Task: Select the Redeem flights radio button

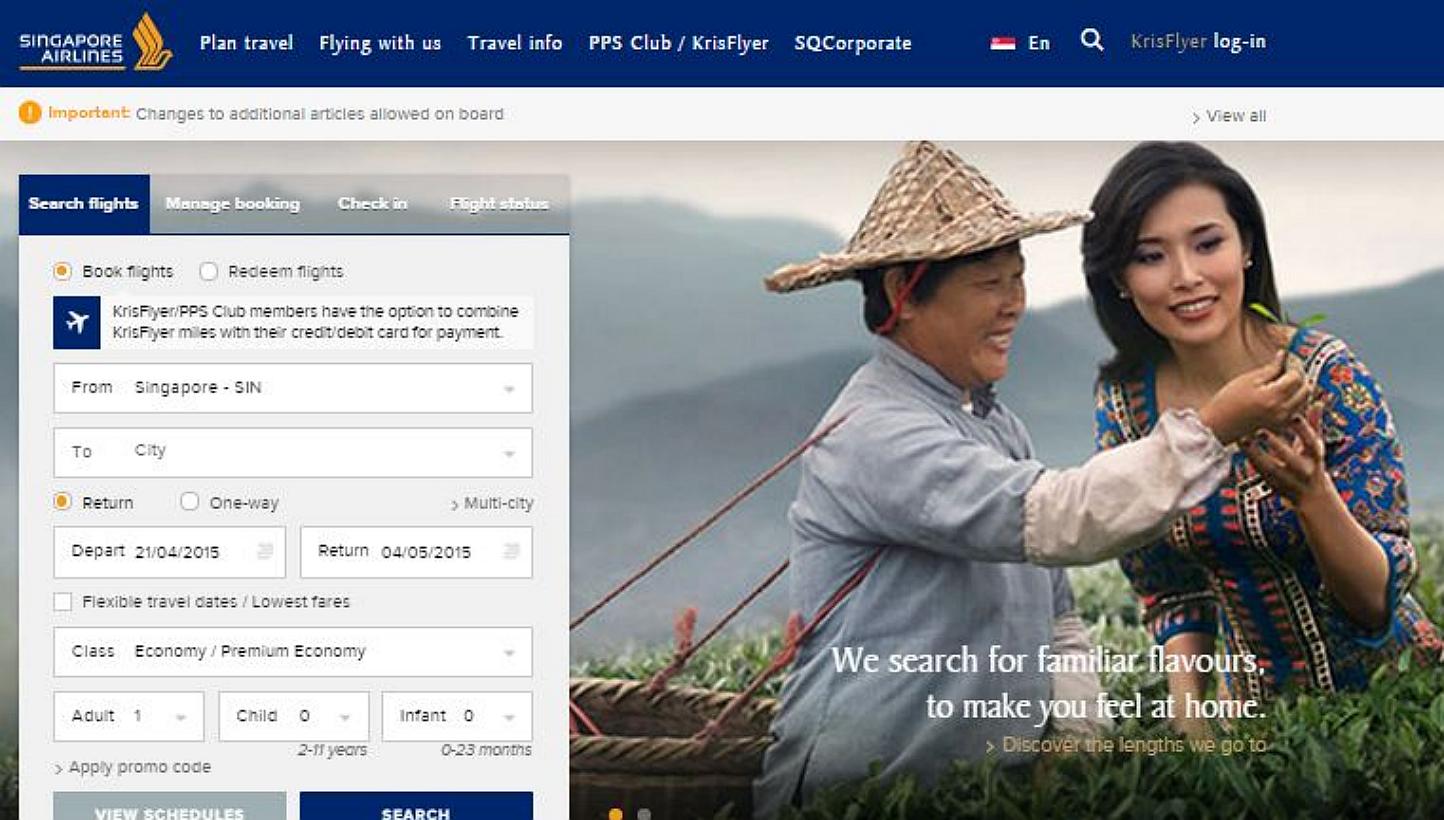Action: point(208,271)
